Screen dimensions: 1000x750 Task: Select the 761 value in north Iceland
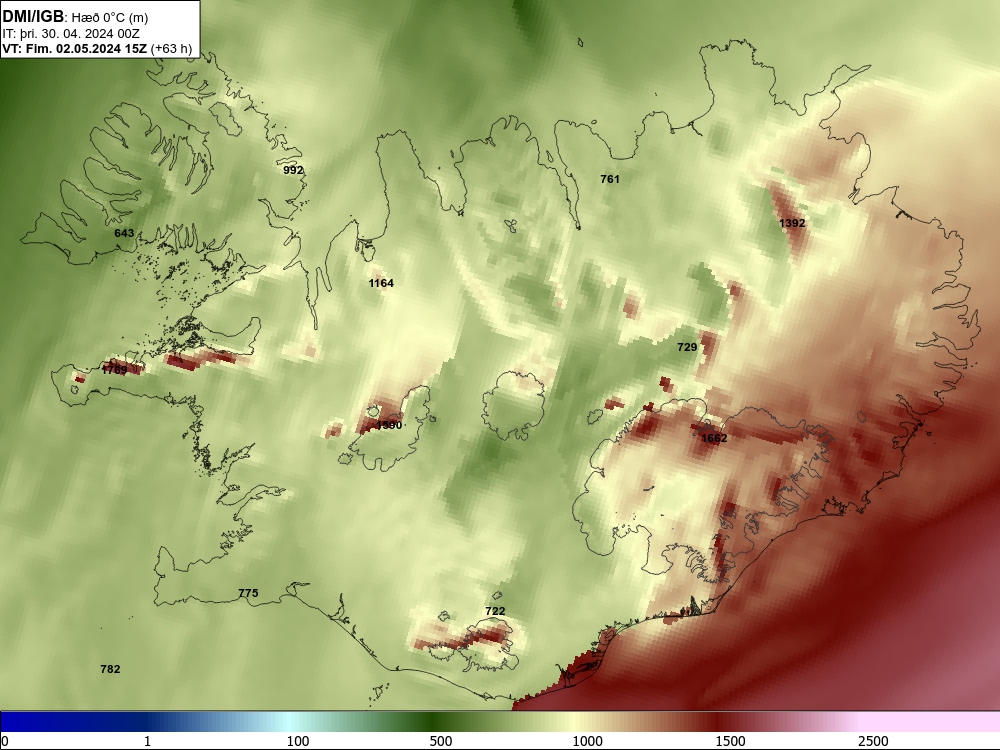coord(610,179)
